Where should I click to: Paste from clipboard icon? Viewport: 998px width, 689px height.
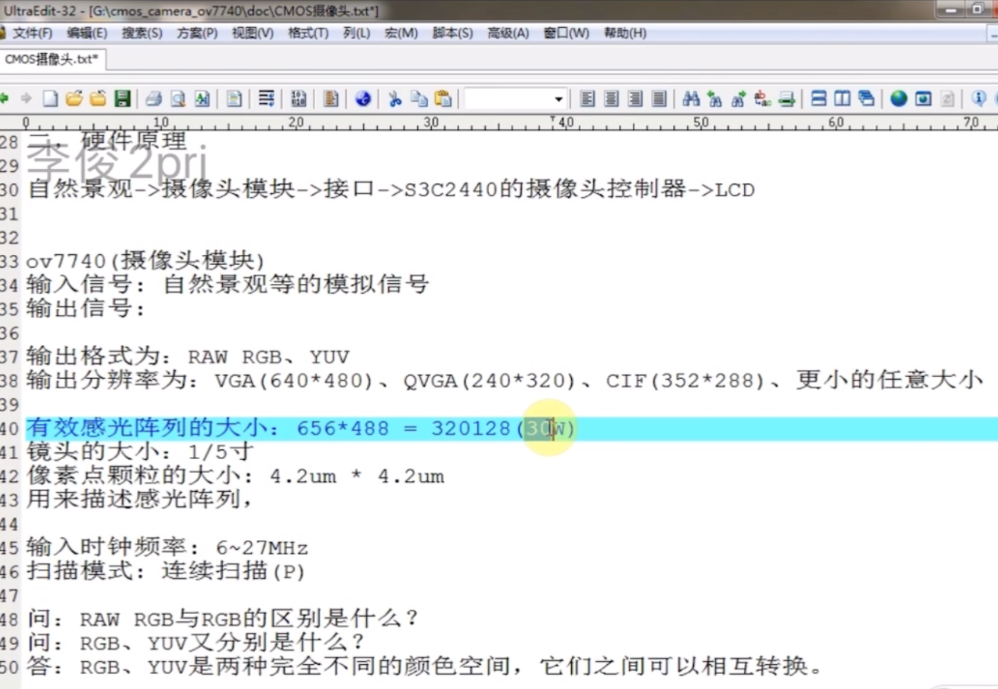(x=443, y=99)
